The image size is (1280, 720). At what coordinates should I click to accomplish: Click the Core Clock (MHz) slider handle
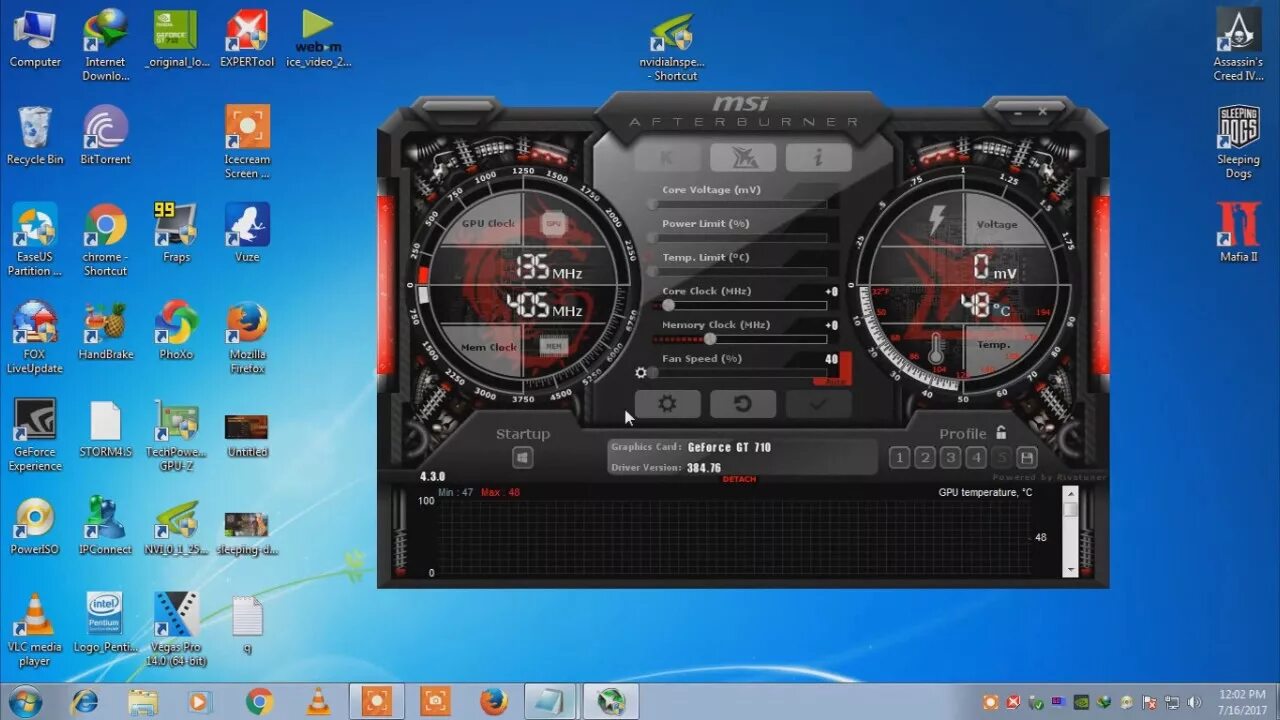coord(668,305)
